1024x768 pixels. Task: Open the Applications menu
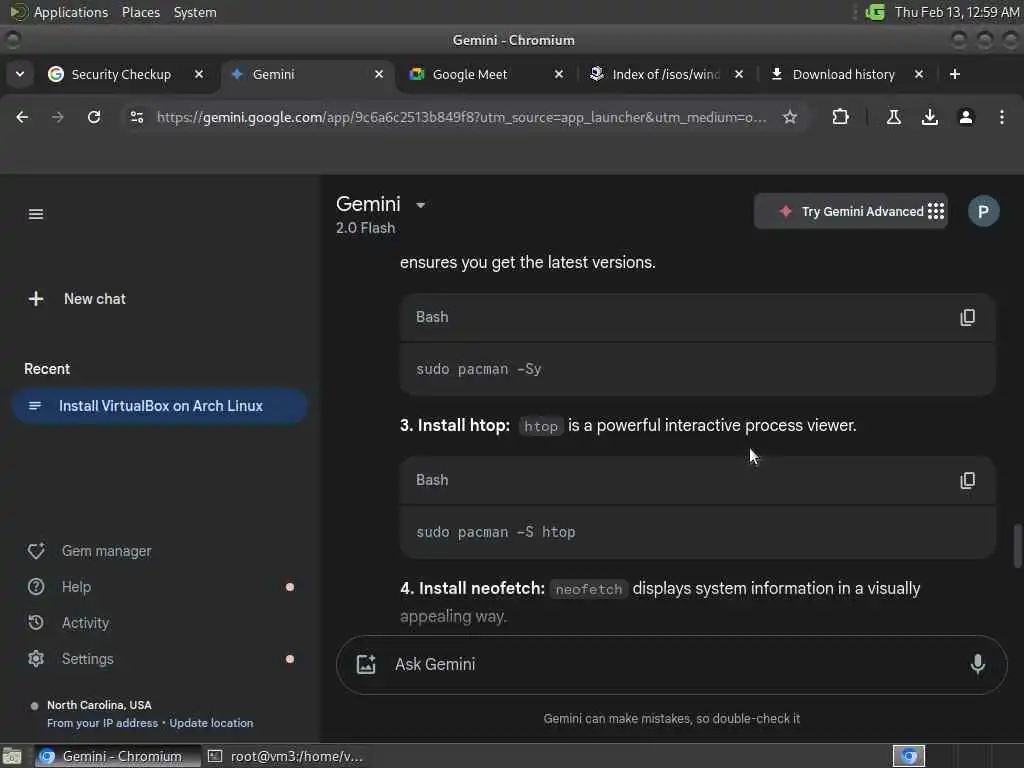pos(59,12)
